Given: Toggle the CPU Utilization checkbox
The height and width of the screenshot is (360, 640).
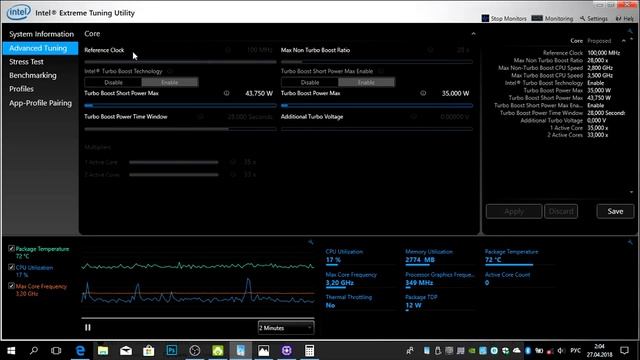Looking at the screenshot, I should coord(11,267).
